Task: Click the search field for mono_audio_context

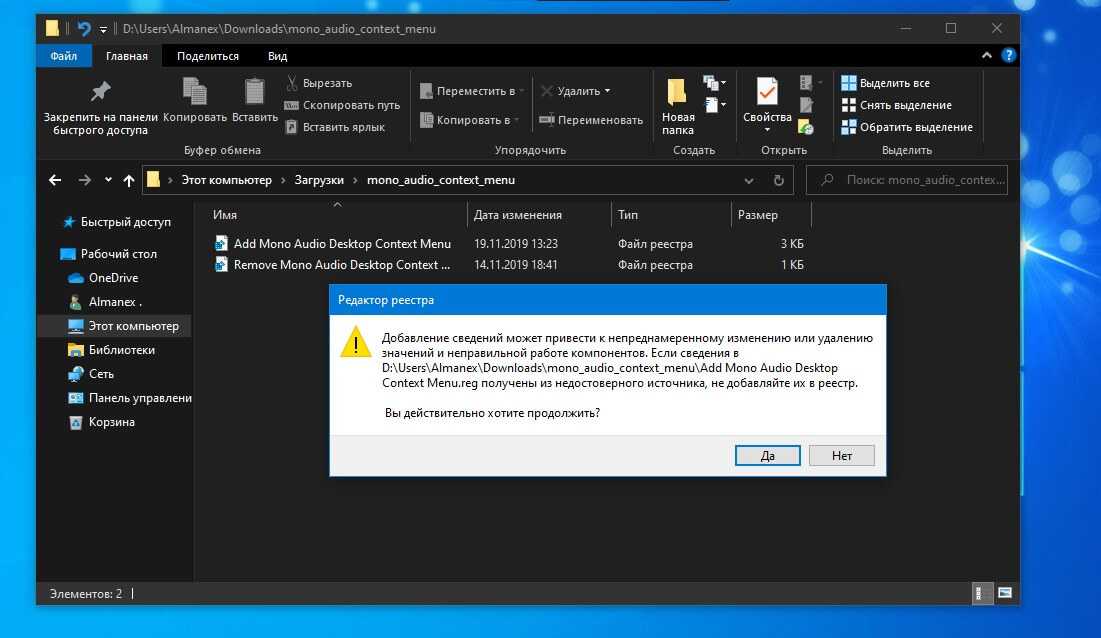Action: tap(918, 181)
